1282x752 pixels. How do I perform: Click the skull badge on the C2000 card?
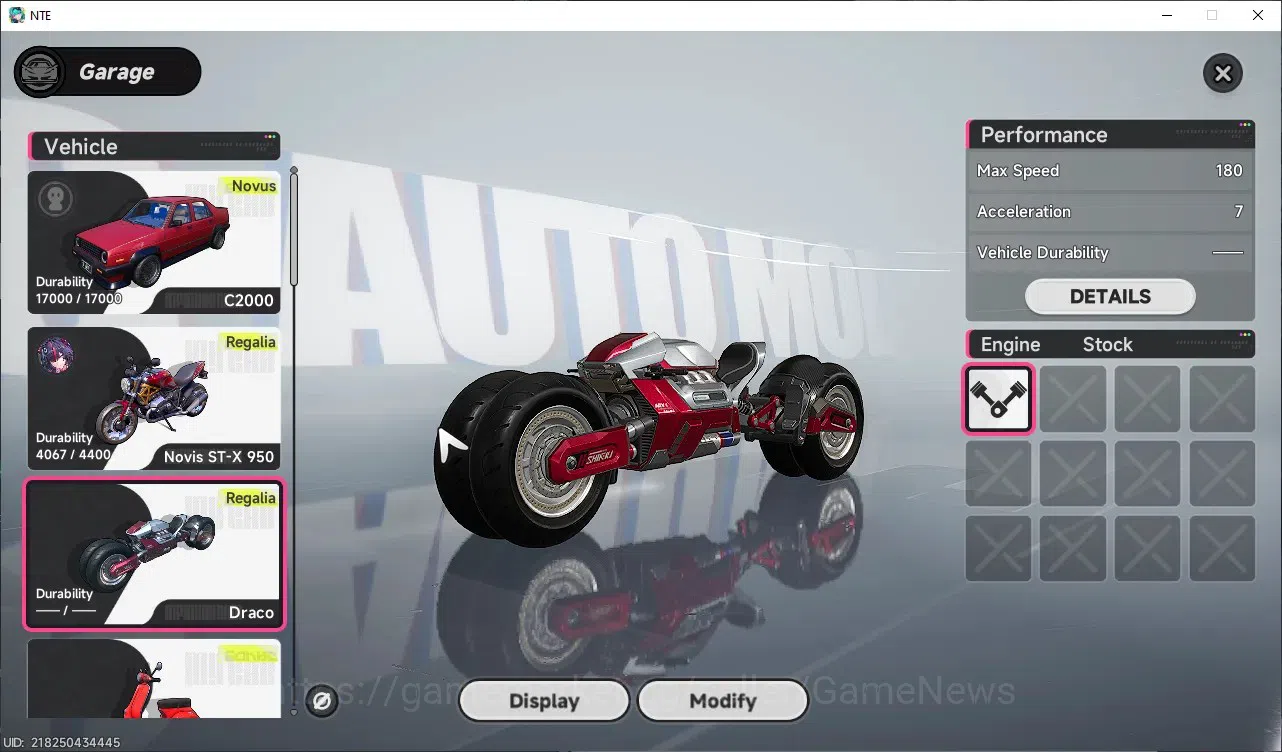click(x=56, y=199)
